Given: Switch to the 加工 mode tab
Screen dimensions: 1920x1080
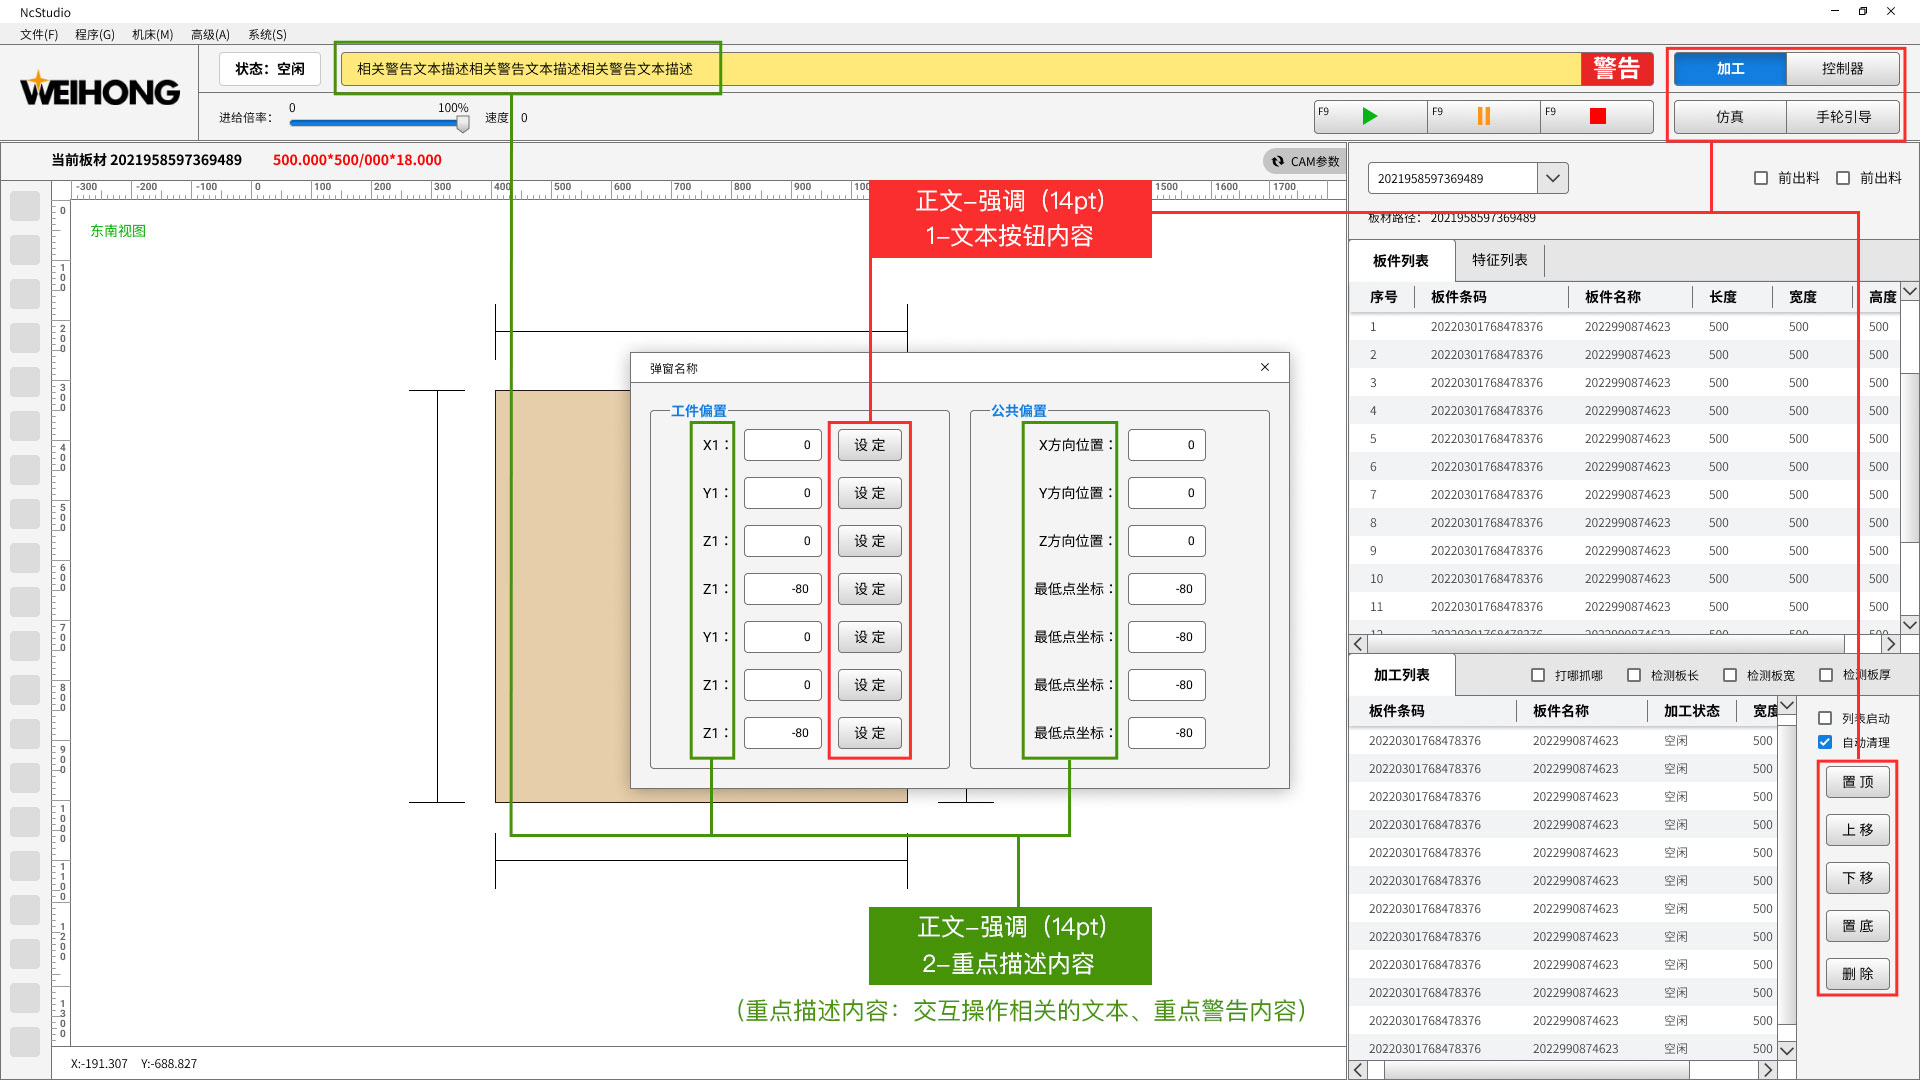Looking at the screenshot, I should point(1730,68).
